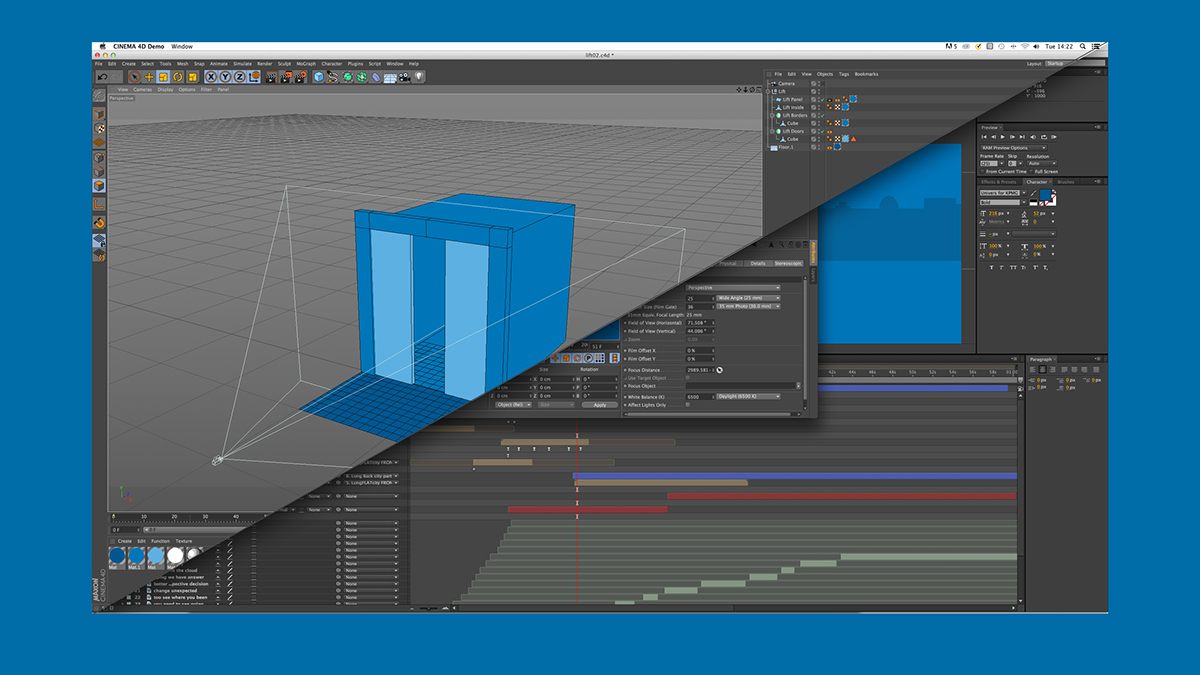Screen dimensions: 1200x675
Task: Select the Scale tool in the toolbar
Action: tap(163, 77)
